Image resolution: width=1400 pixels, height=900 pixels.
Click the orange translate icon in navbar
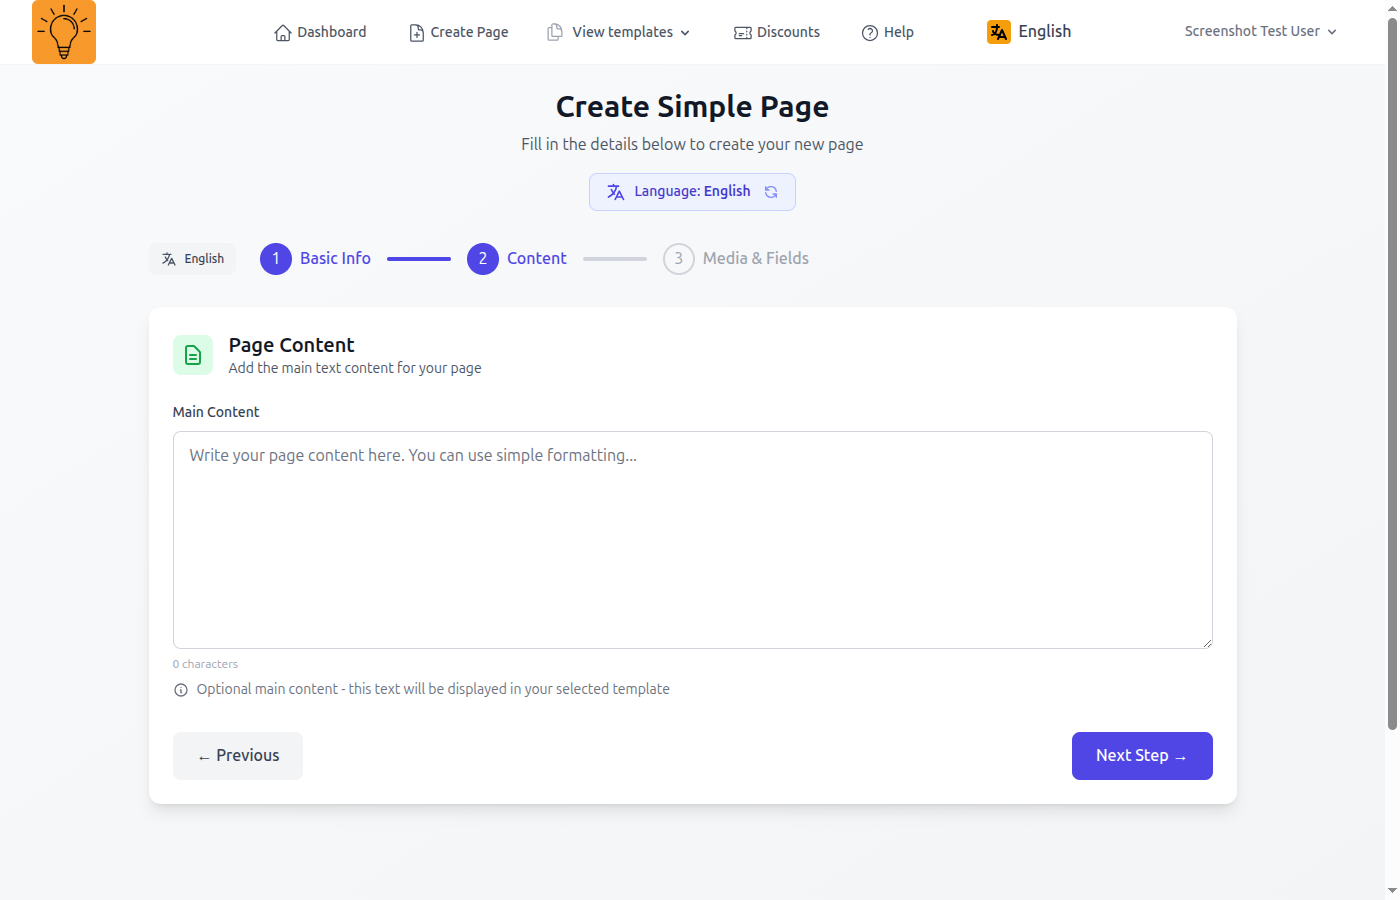pyautogui.click(x=999, y=32)
